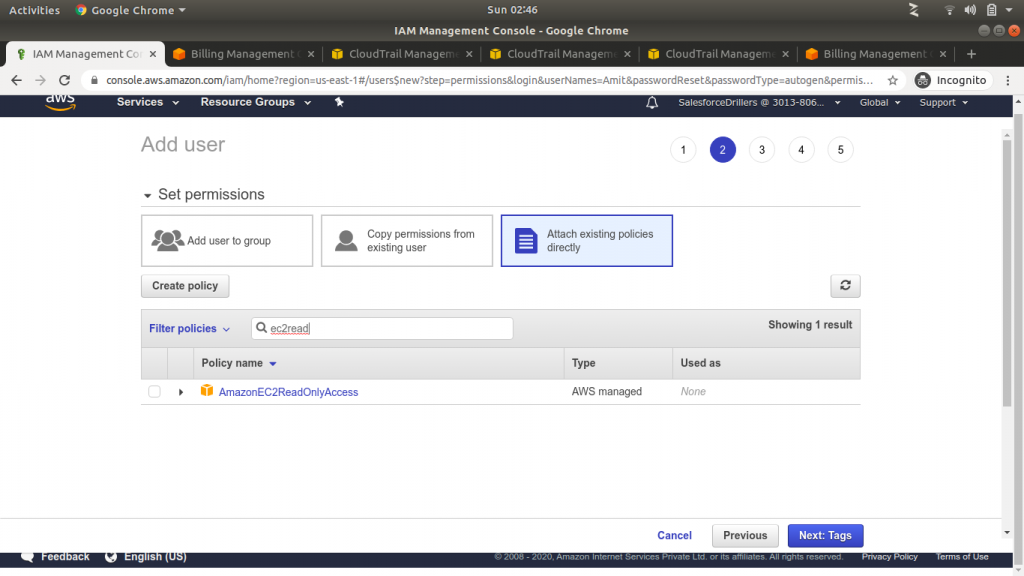Open the notifications bell icon

[652, 103]
